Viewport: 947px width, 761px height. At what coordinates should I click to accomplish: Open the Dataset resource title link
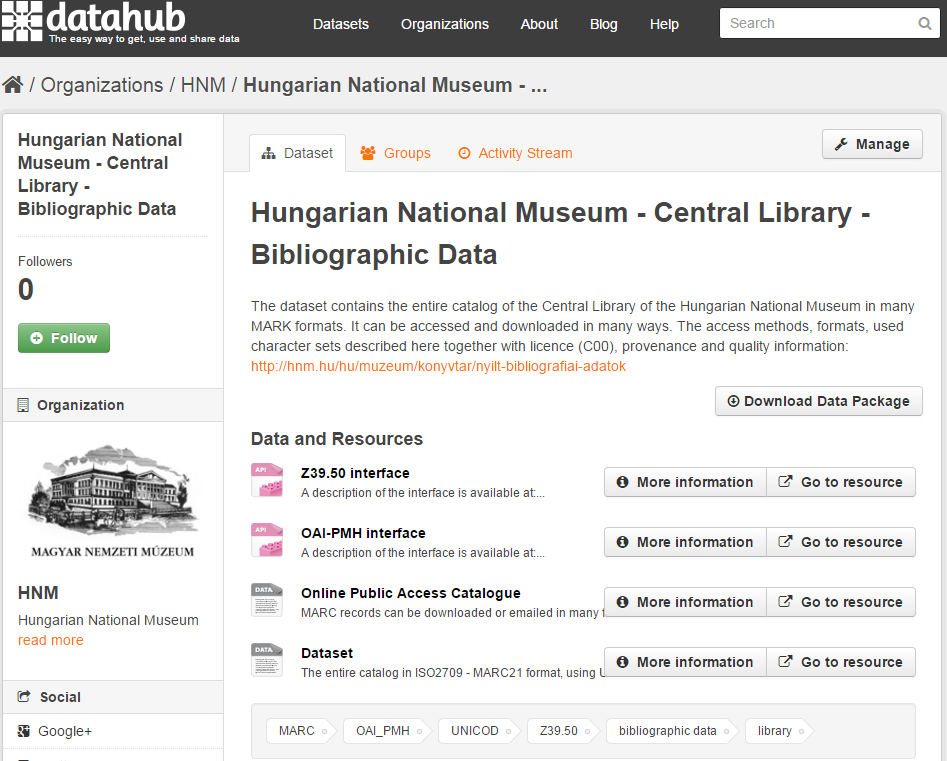pyautogui.click(x=327, y=653)
